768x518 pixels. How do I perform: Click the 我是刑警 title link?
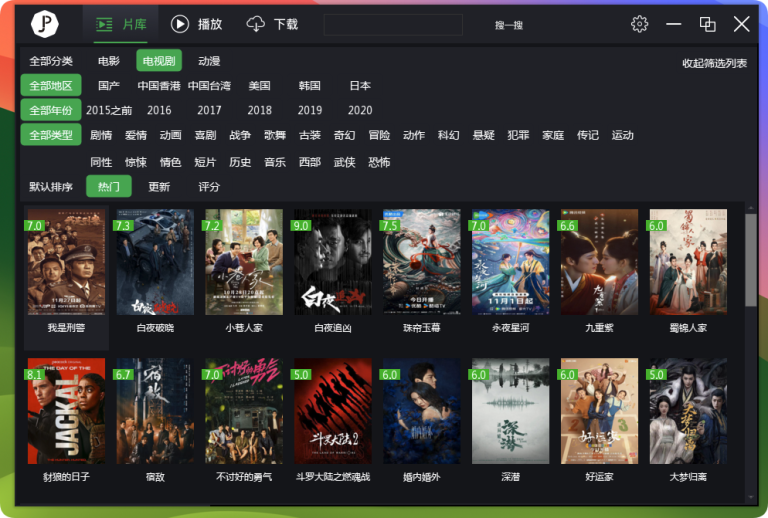pos(65,328)
